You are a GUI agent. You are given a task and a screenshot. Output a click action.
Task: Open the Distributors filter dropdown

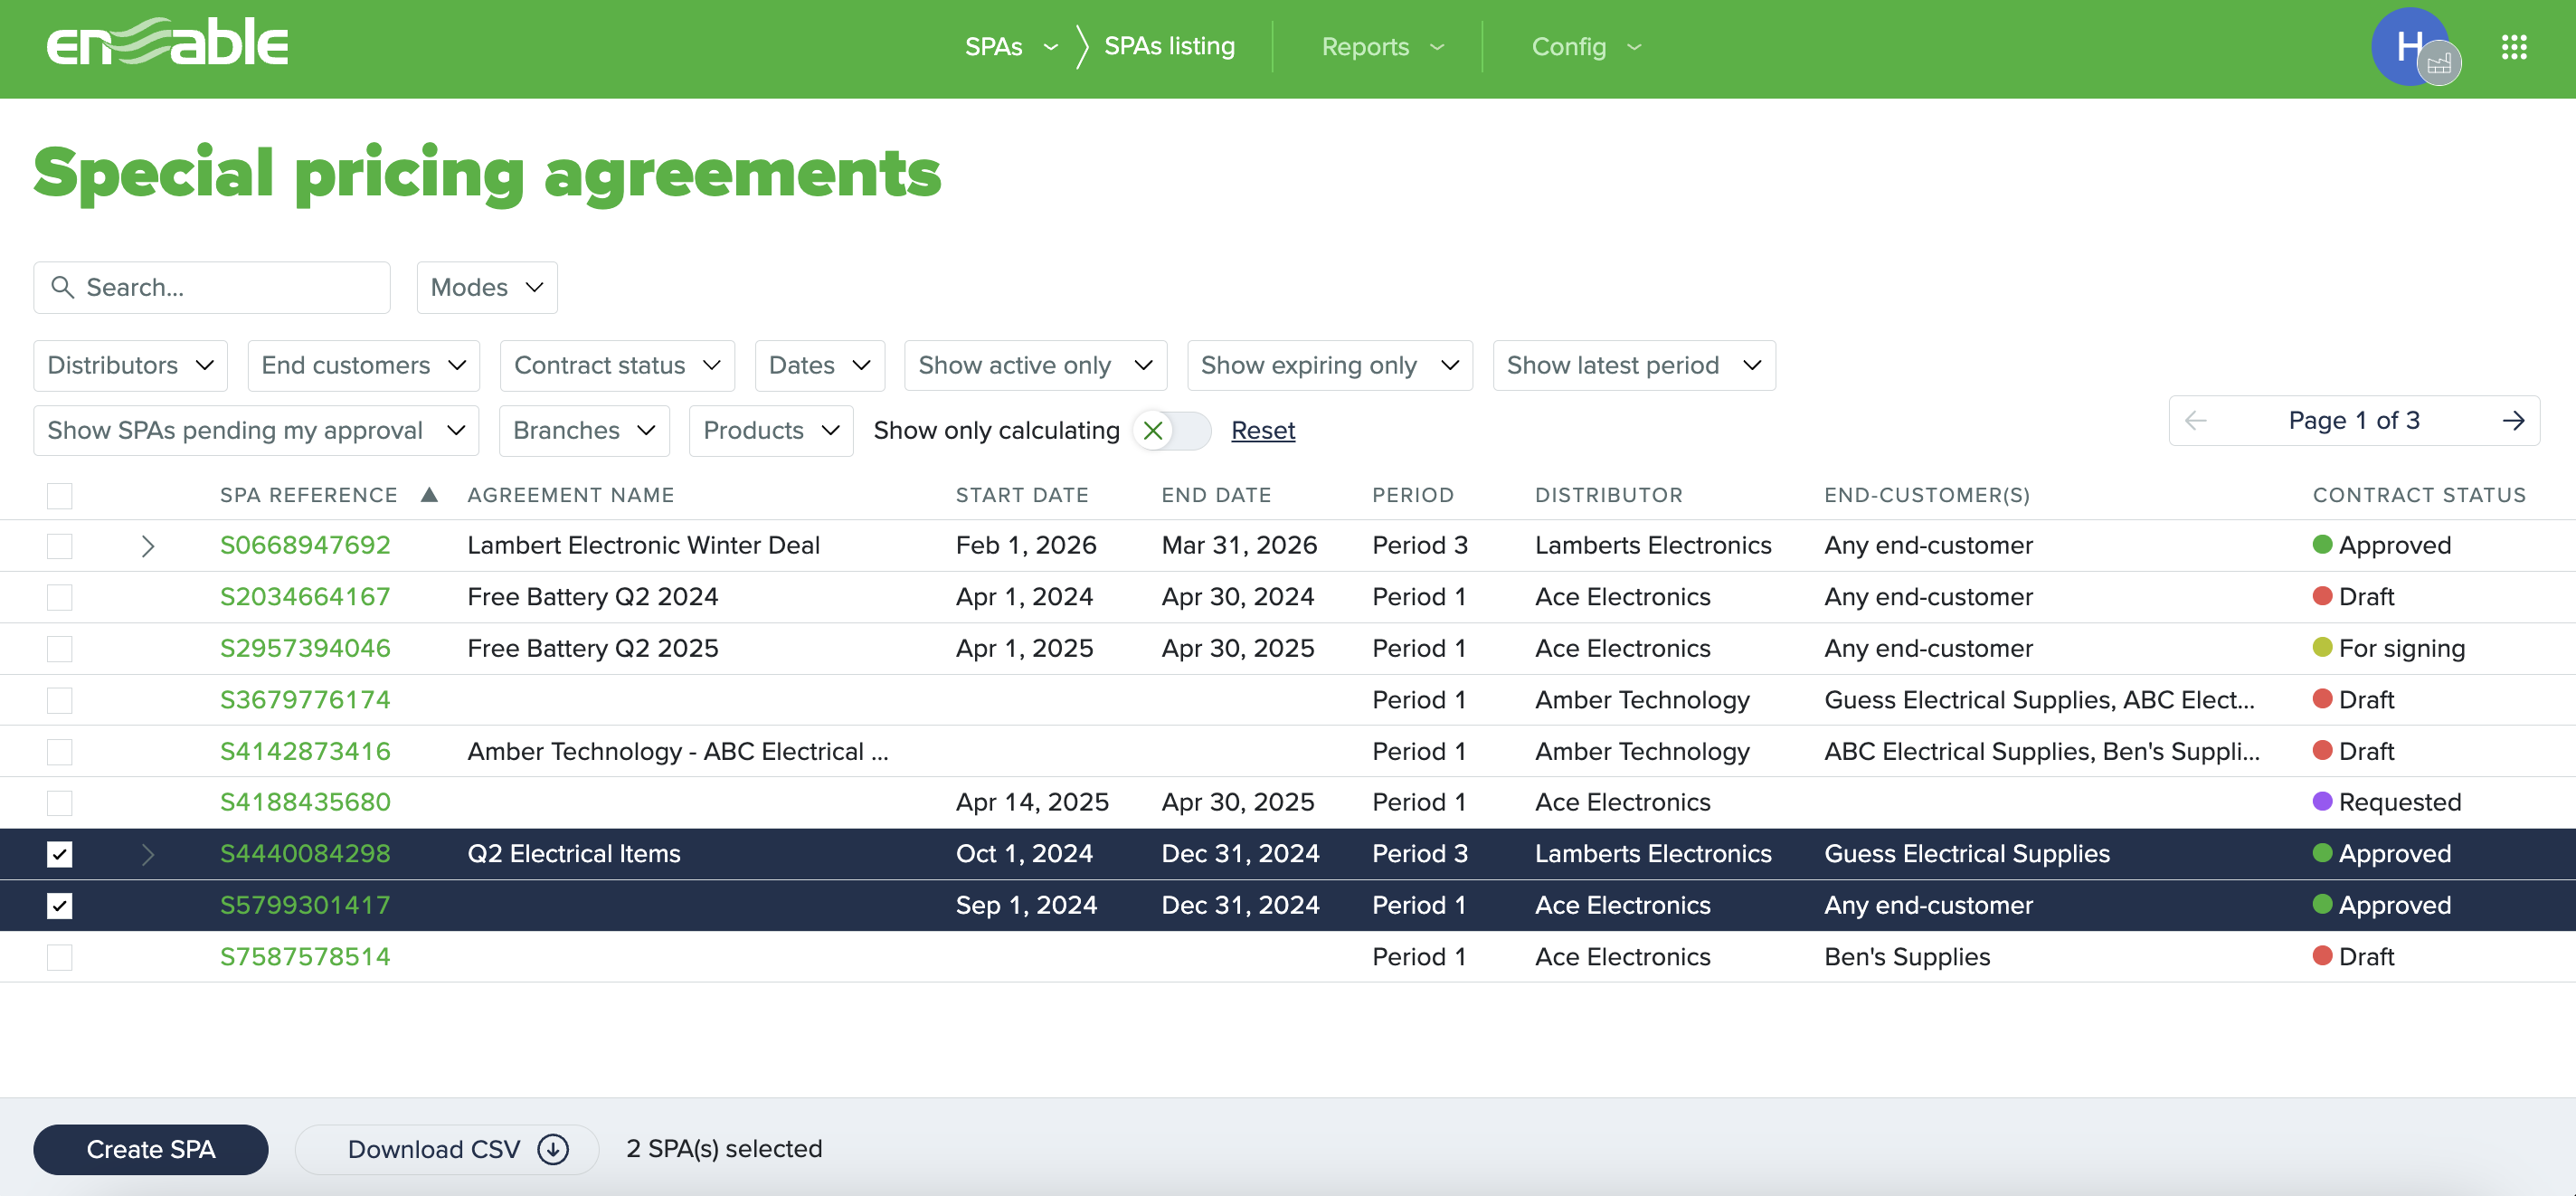click(130, 366)
